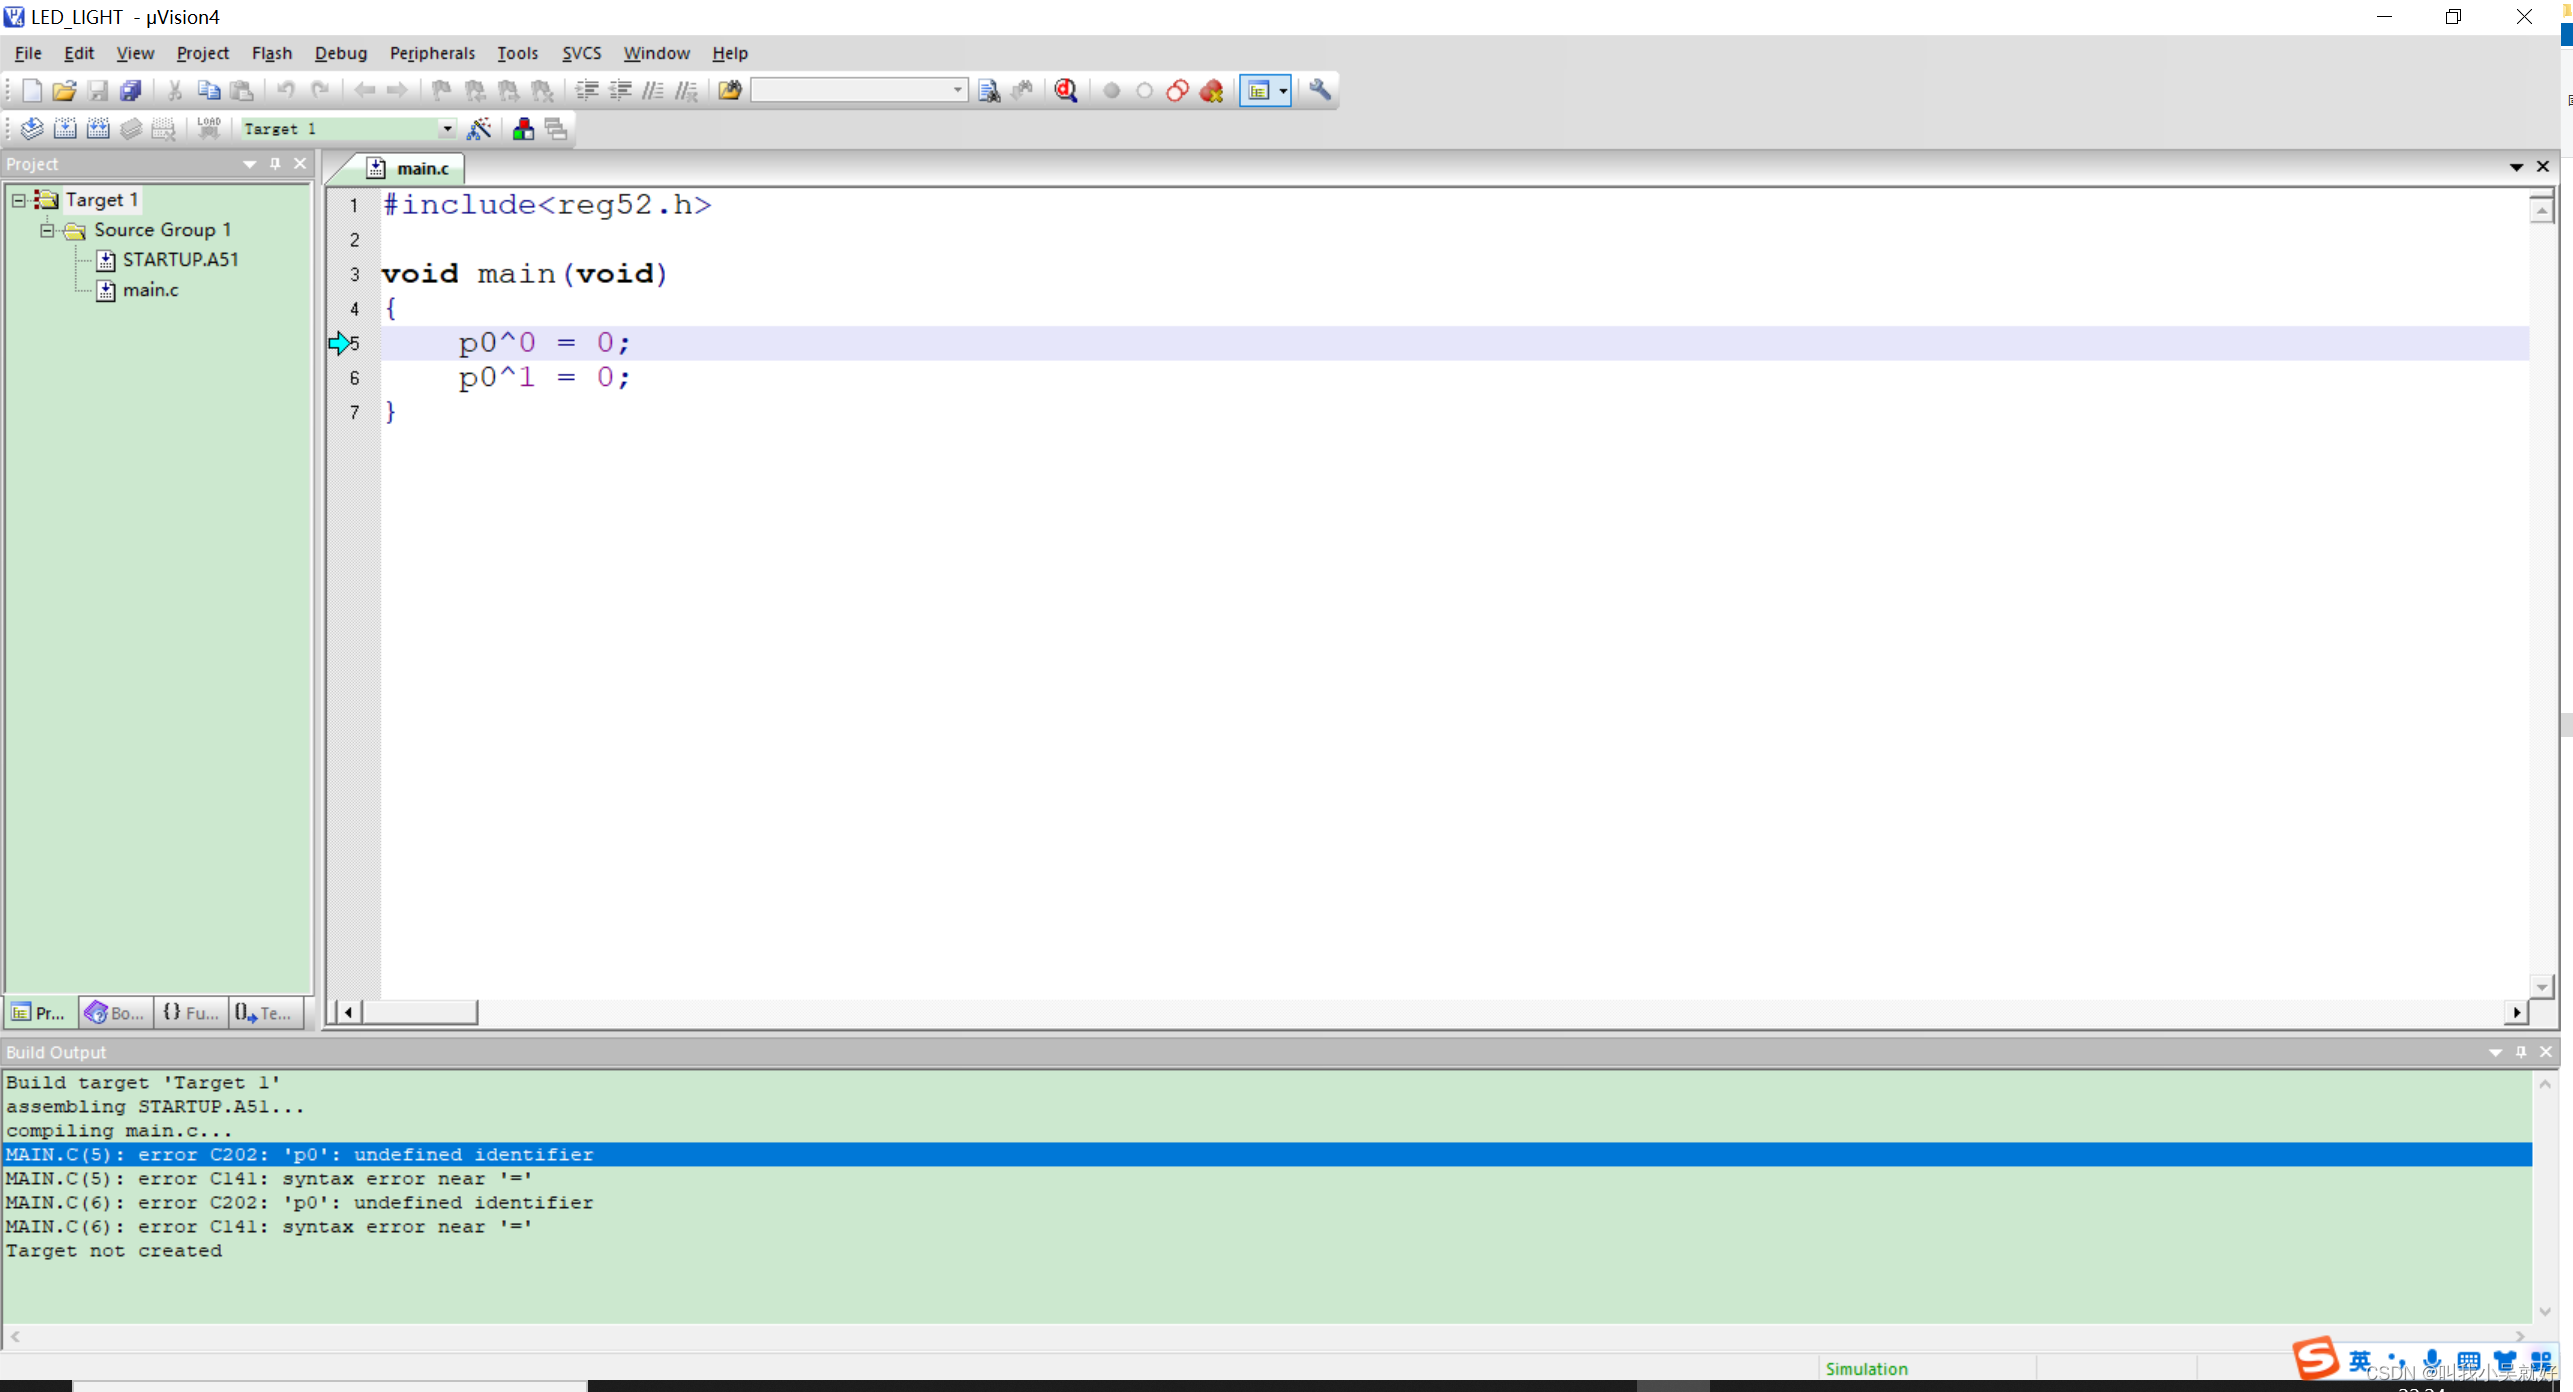This screenshot has width=2573, height=1392.
Task: Toggle Build Output panel pin
Action: pyautogui.click(x=2520, y=1052)
